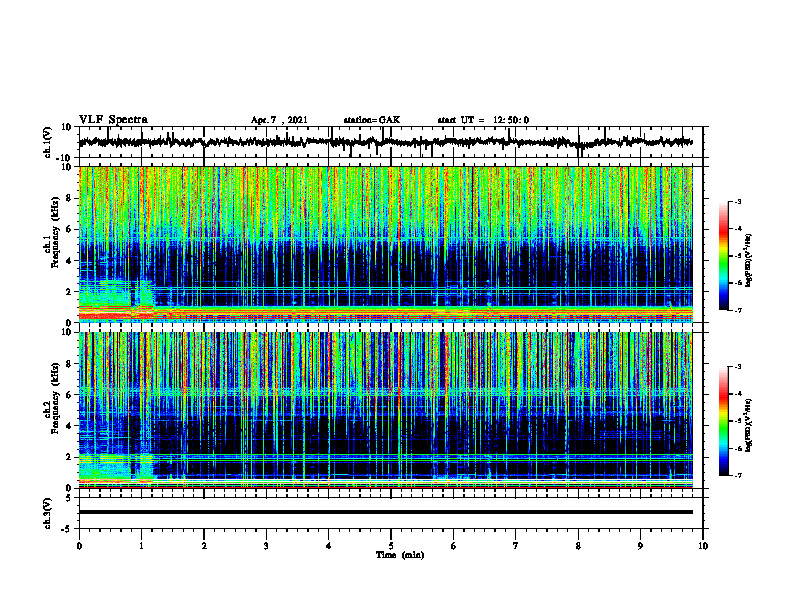The height and width of the screenshot is (612, 792).
Task: Click the 'Time (min)' axis label
Action: click(400, 555)
